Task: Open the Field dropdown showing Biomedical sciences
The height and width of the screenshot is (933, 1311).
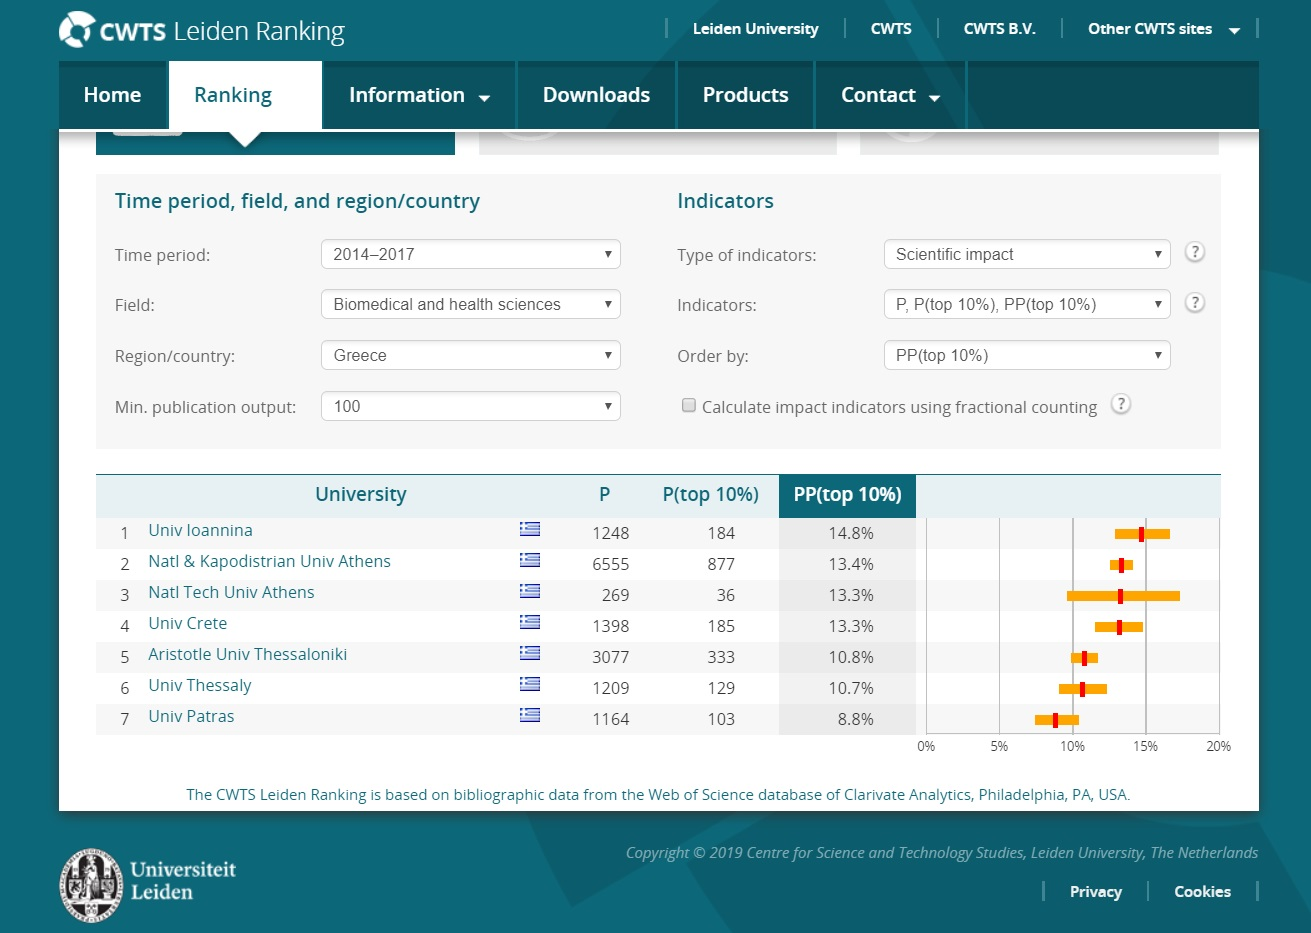Action: (471, 304)
